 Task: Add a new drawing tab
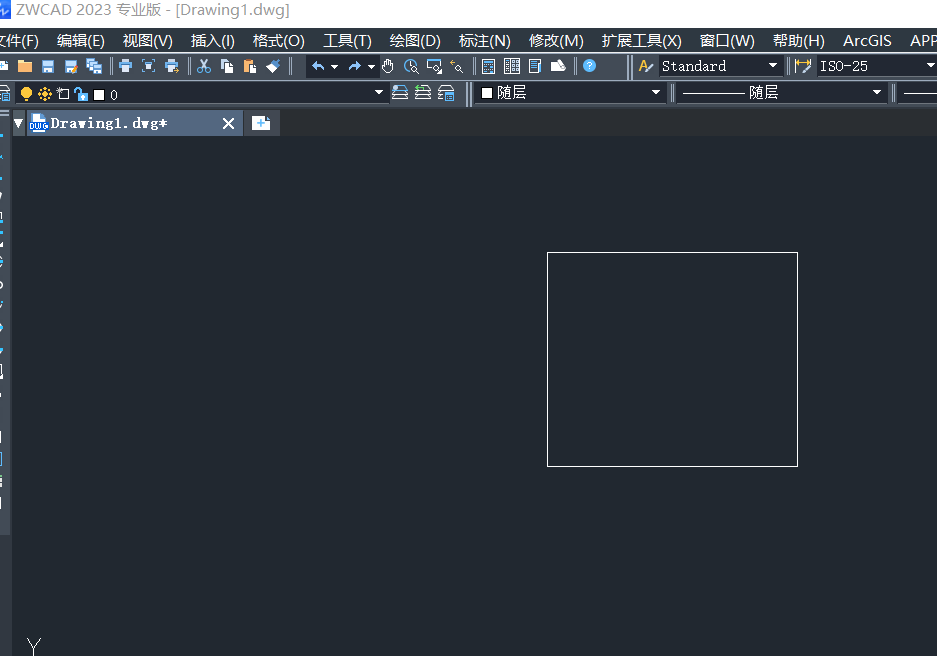(261, 123)
